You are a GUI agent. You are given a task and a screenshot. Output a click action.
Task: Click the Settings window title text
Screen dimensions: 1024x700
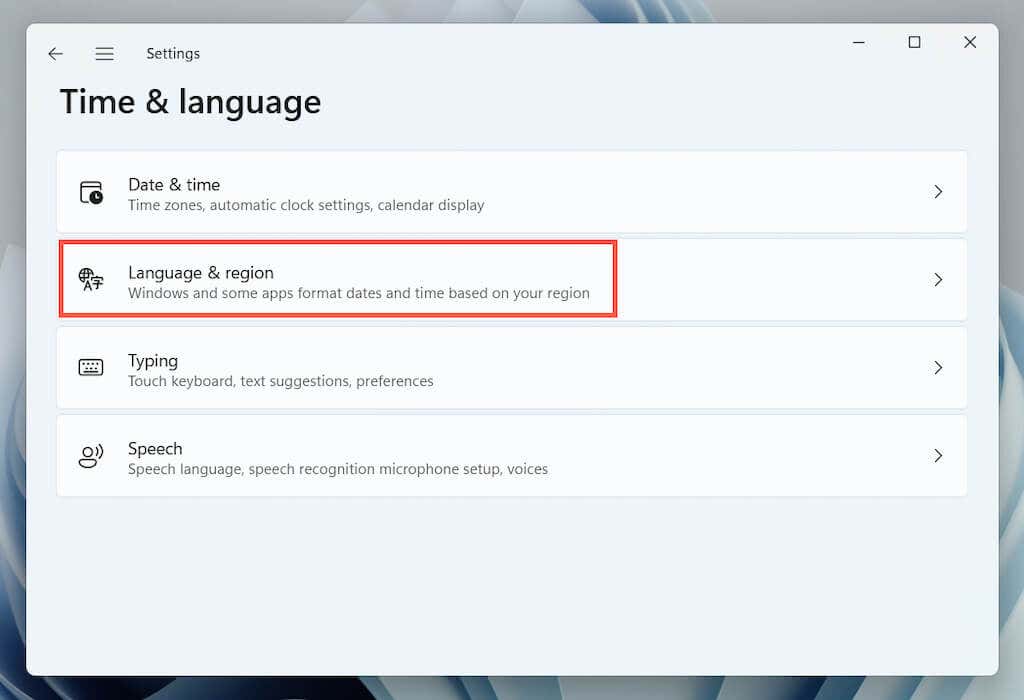[173, 54]
